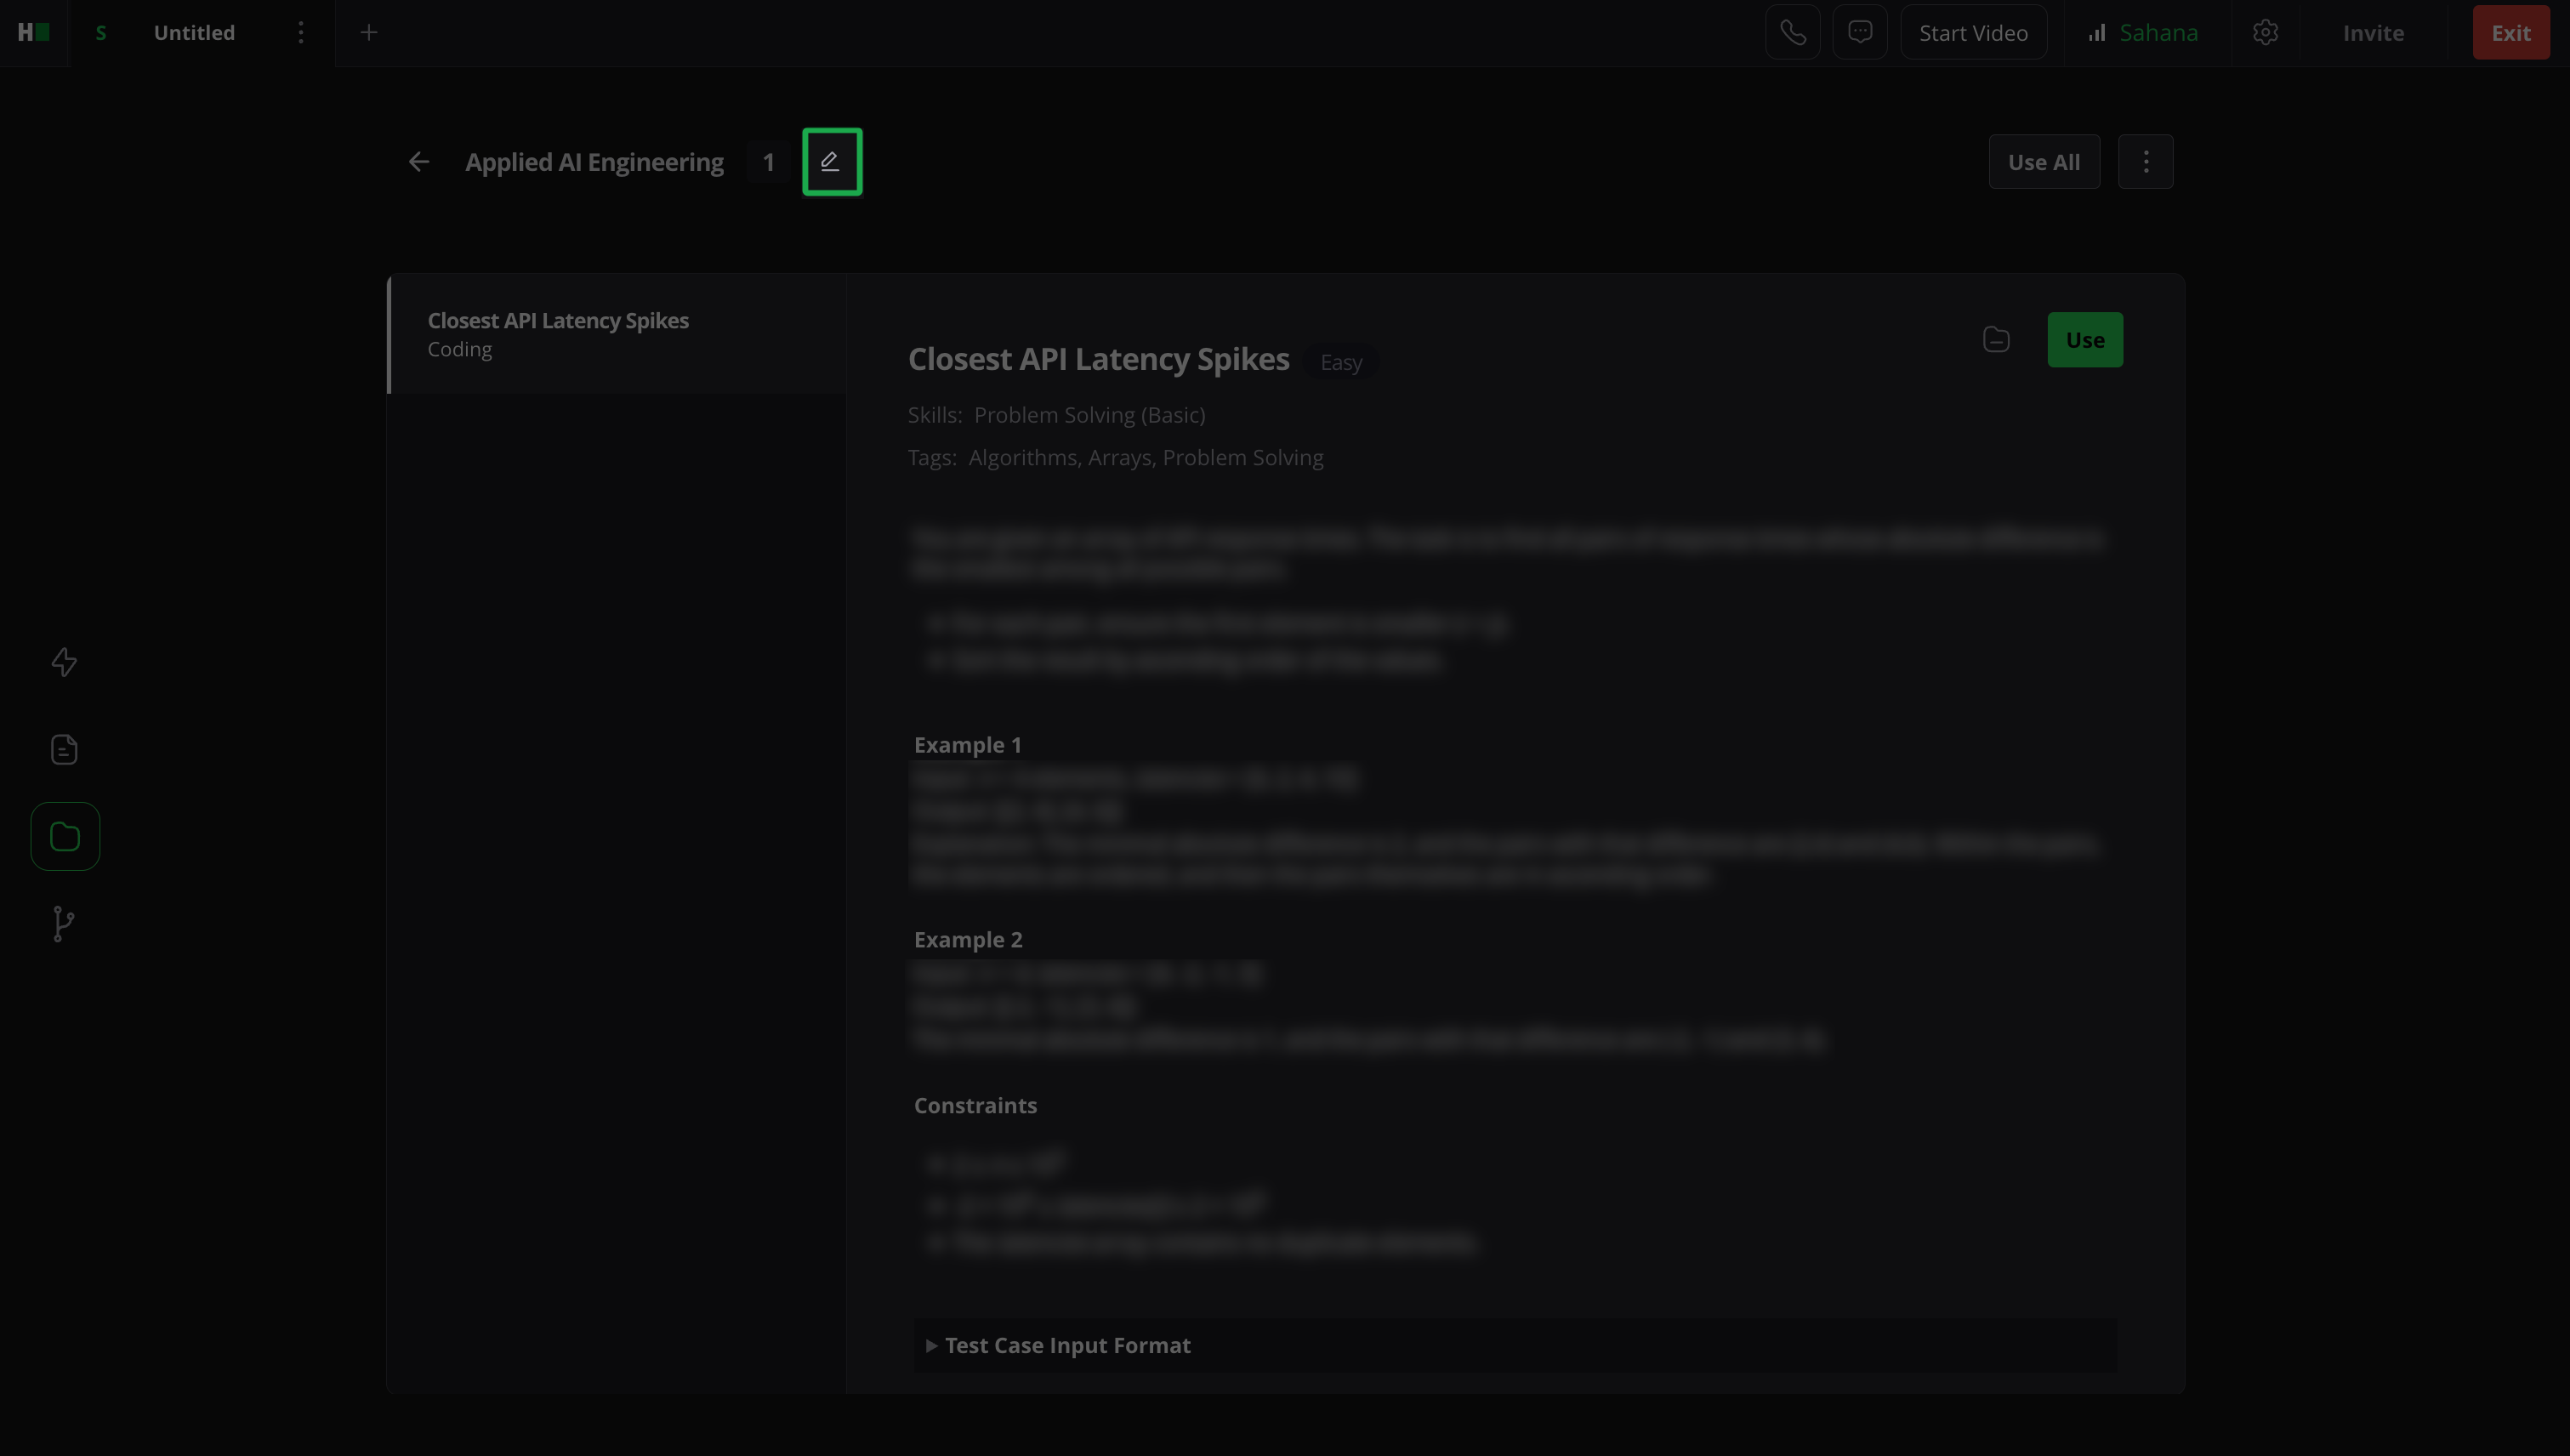
Task: Go back using the left arrow icon
Action: point(418,162)
